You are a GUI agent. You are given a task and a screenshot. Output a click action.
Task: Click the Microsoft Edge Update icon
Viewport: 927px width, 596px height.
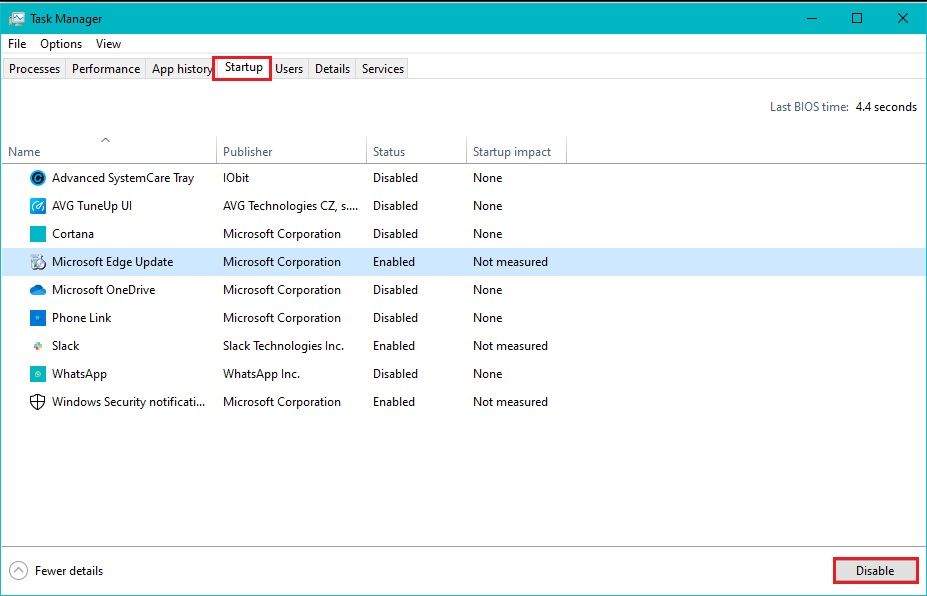point(36,261)
